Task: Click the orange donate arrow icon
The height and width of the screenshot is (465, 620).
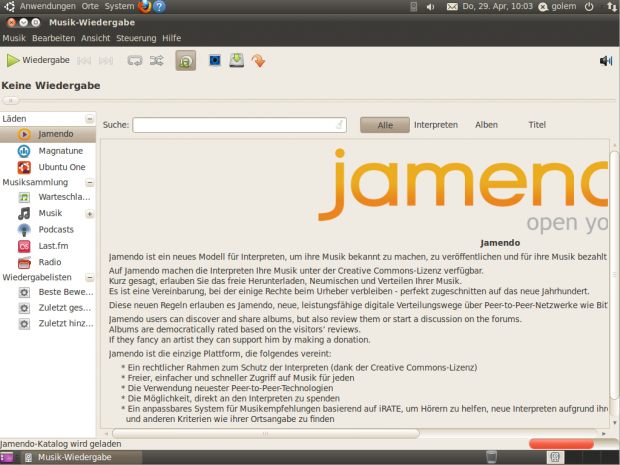Action: 258,61
